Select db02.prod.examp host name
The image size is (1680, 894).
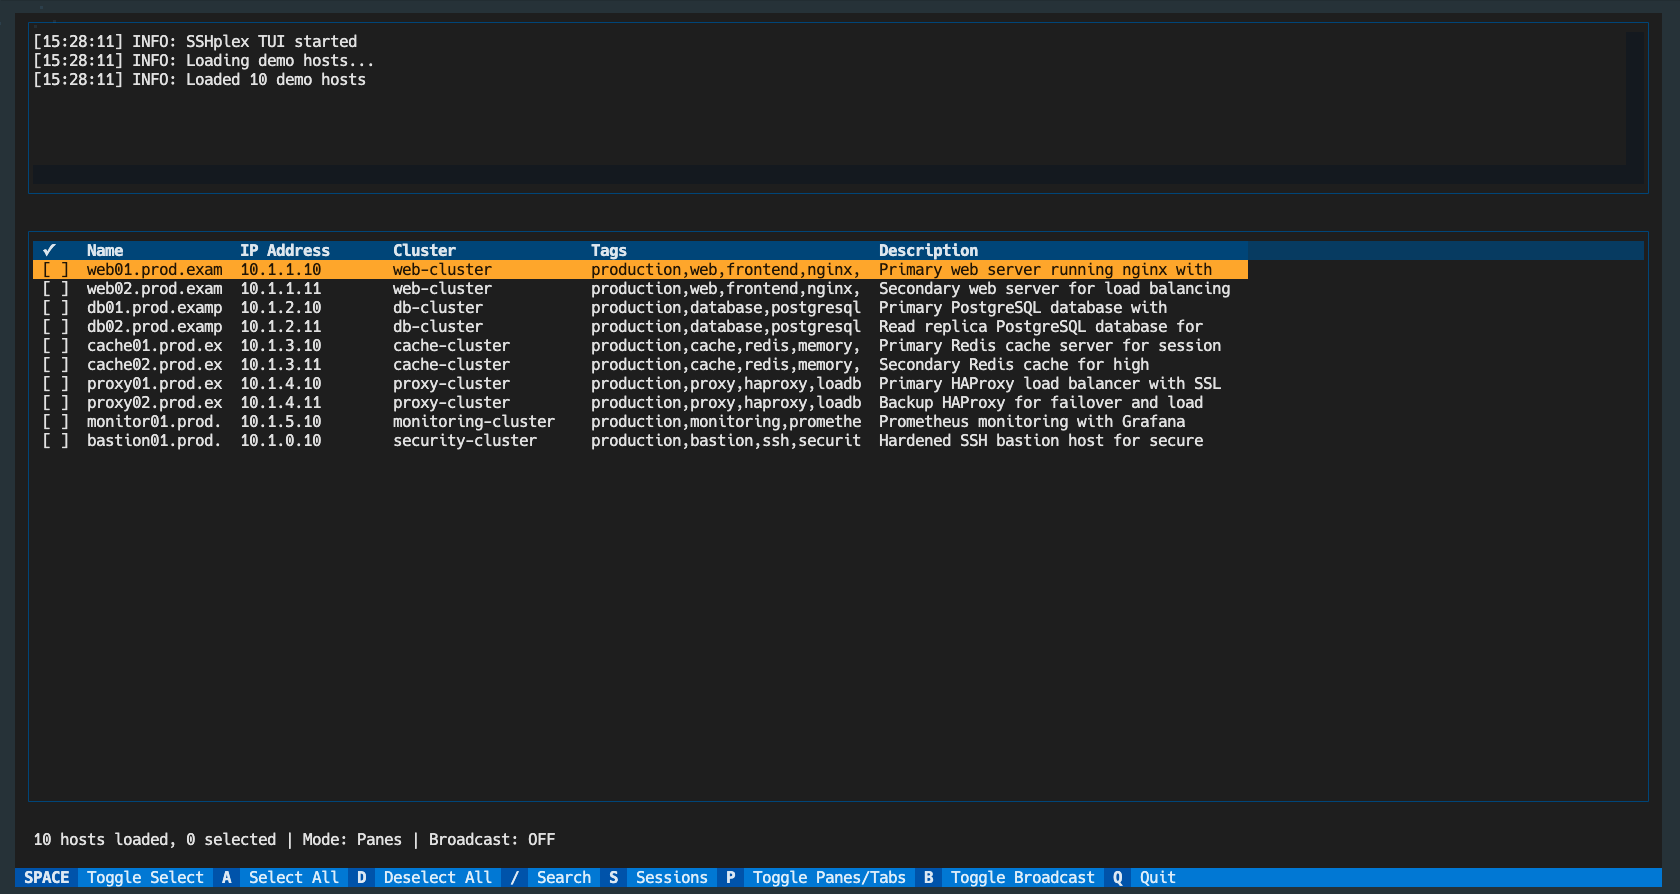point(155,327)
